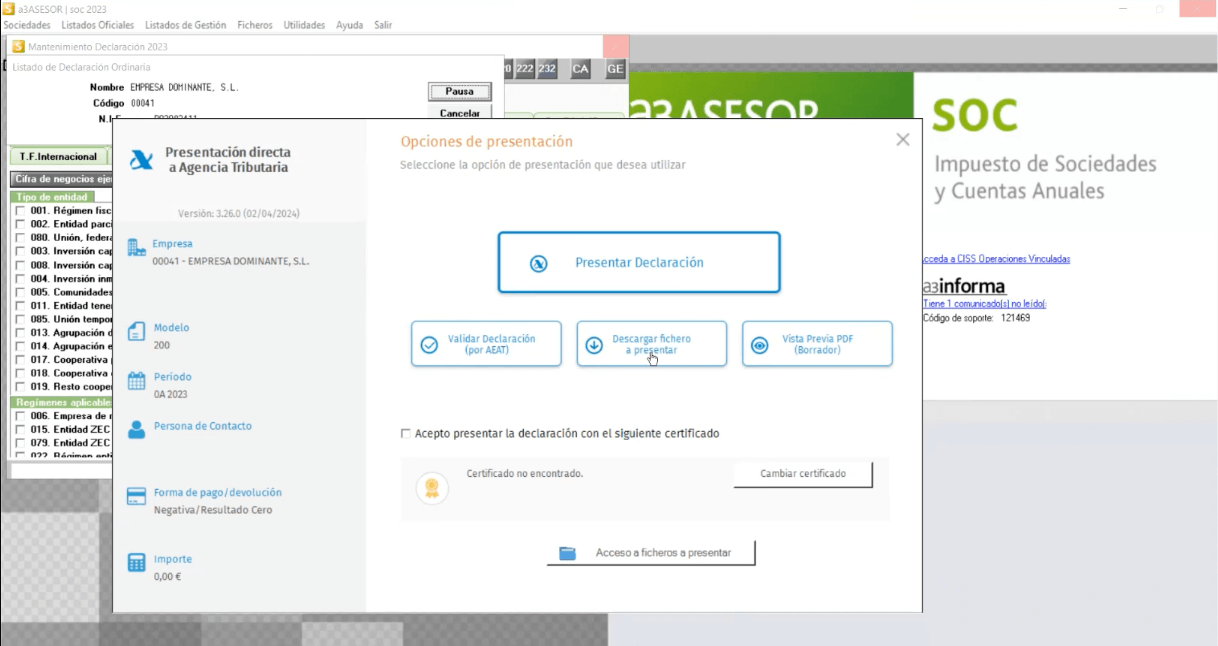Toggle the 080. Unión checkbox in background
This screenshot has width=1218, height=646.
[x=20, y=238]
